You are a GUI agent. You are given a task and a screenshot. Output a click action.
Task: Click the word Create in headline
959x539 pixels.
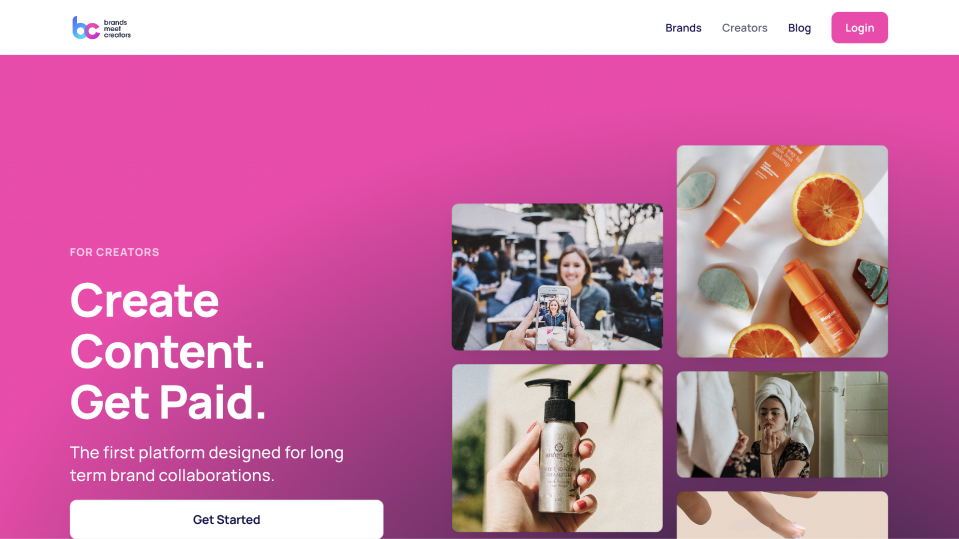[144, 300]
